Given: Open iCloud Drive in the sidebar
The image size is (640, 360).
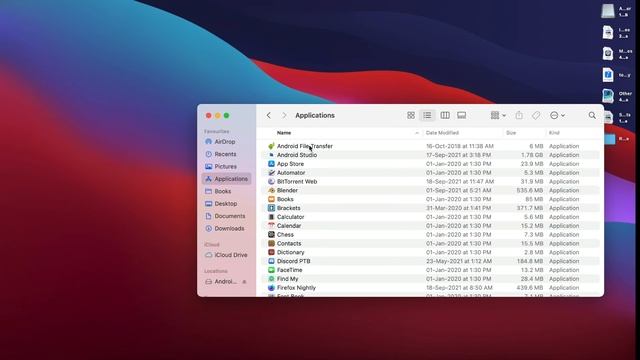Looking at the screenshot, I should [227, 255].
